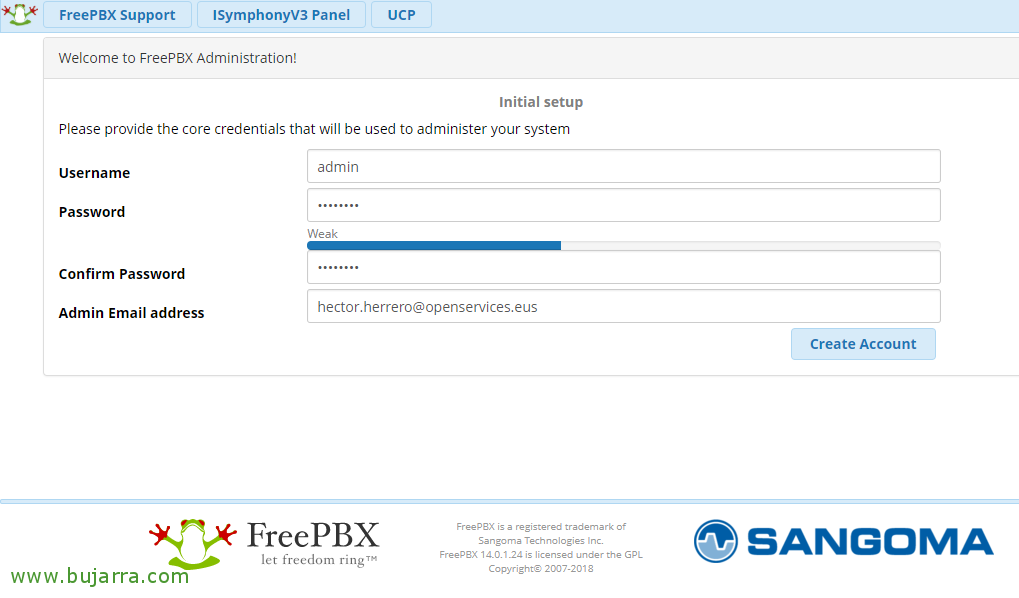
Task: Open the FreePBX Support tab
Action: 118,15
